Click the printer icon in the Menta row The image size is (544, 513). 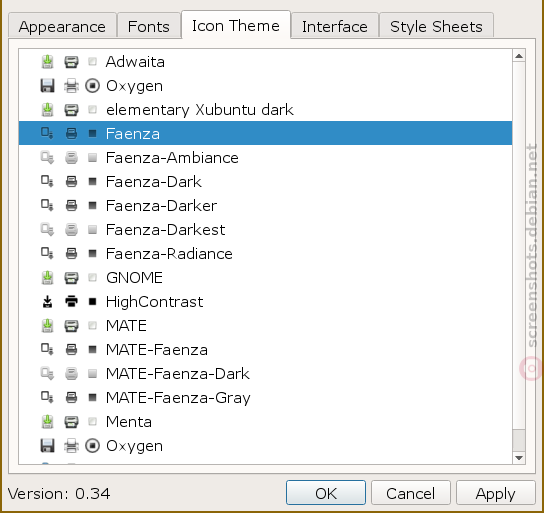tap(71, 422)
